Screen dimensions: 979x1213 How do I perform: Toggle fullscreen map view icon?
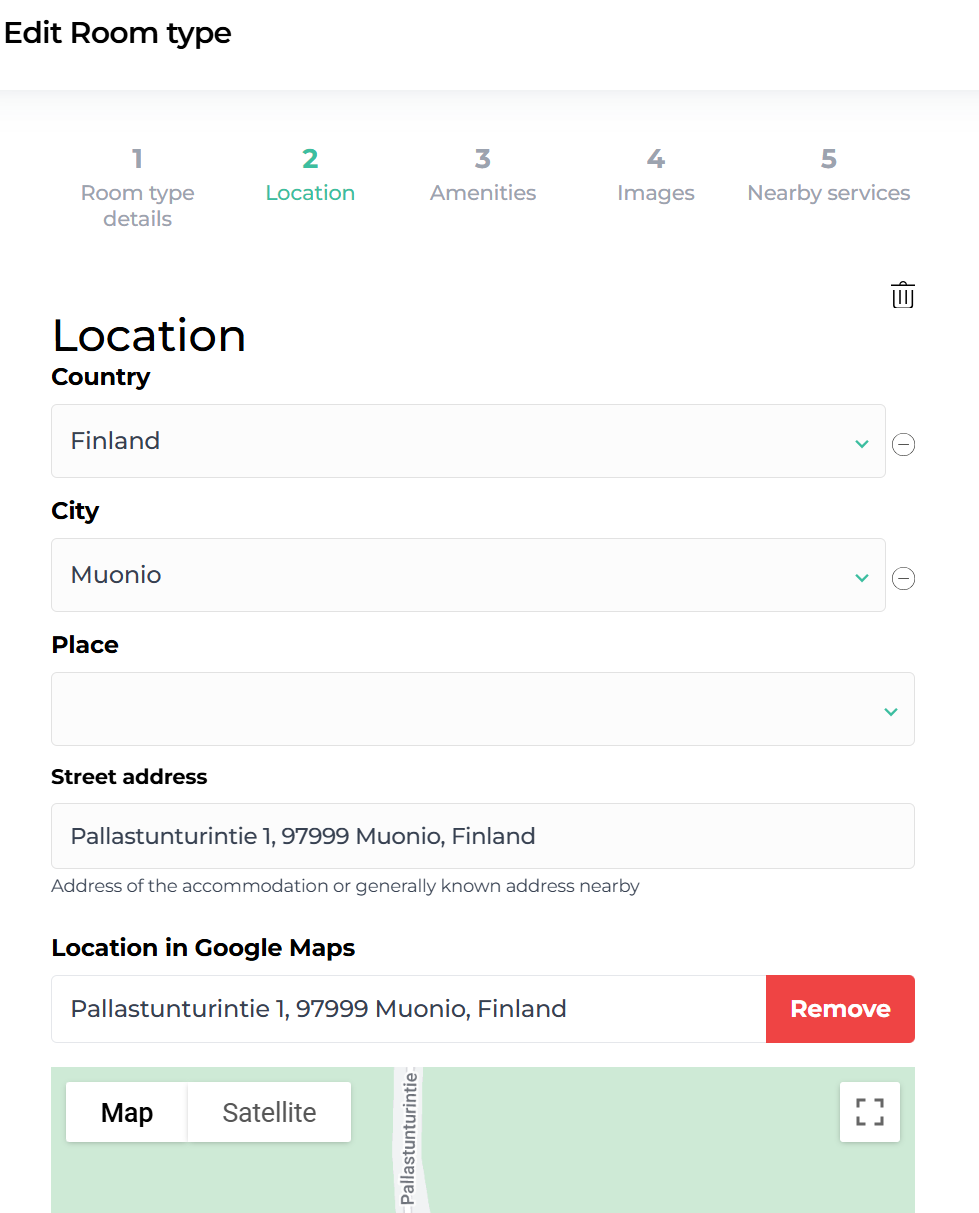point(870,1112)
